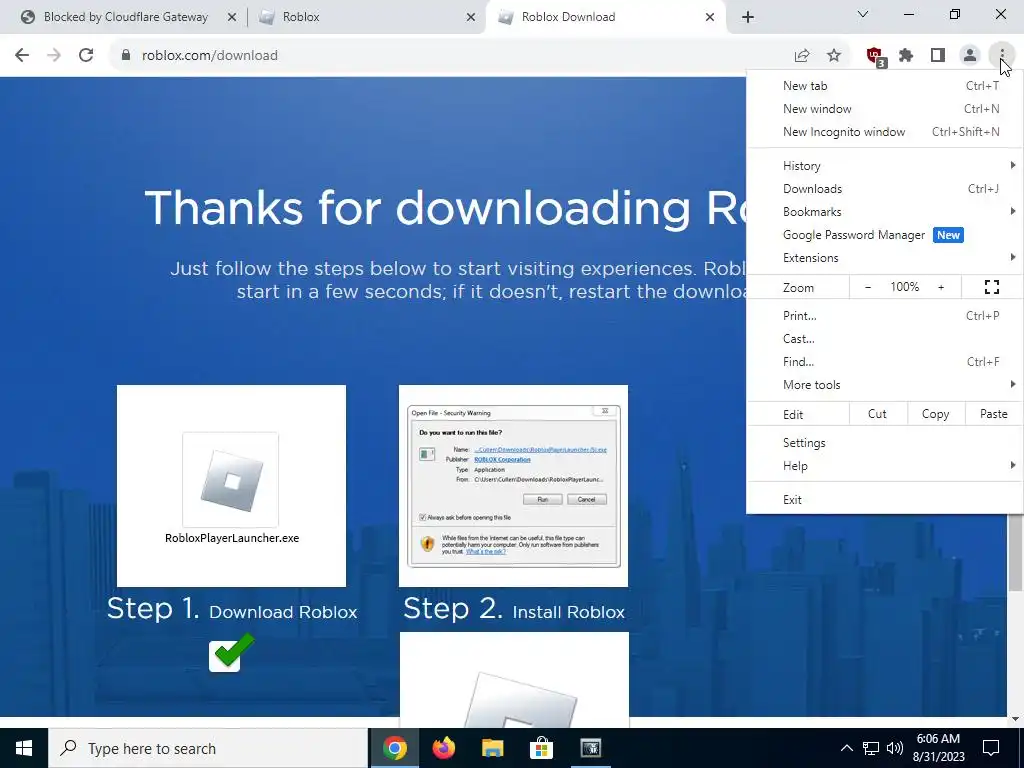Expand the Bookmarks submenu
This screenshot has width=1024, height=768.
[x=884, y=212]
